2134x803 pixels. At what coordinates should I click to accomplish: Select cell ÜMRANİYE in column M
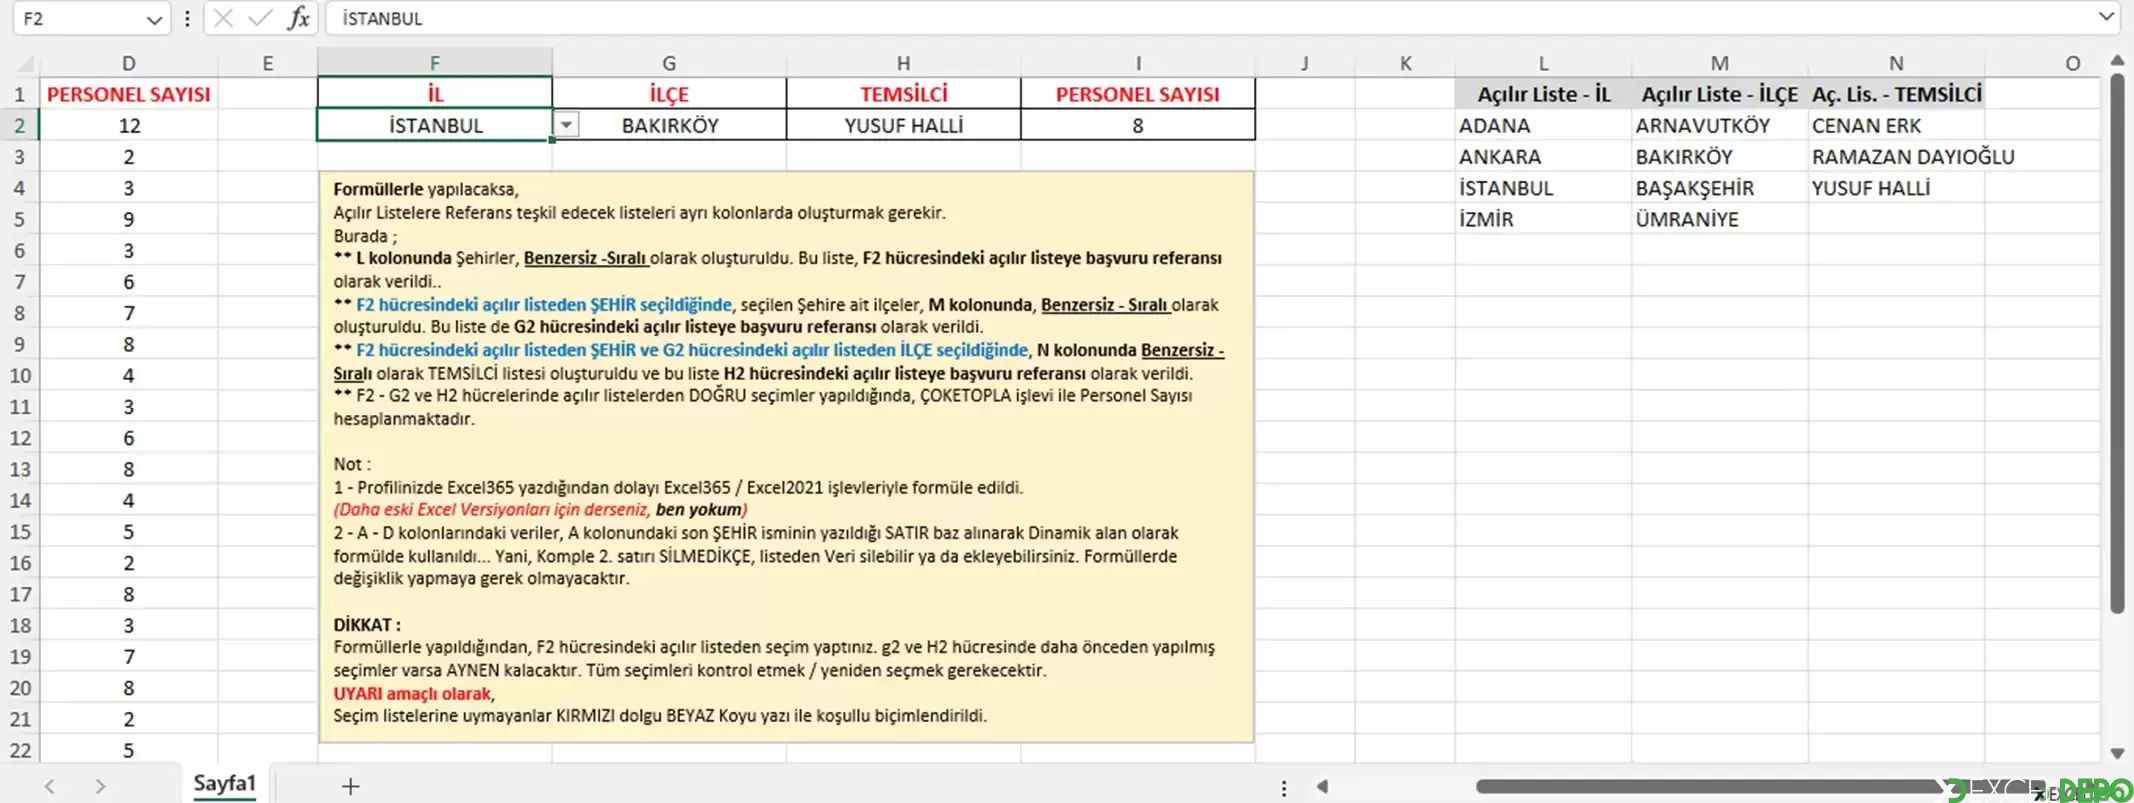click(x=1719, y=219)
